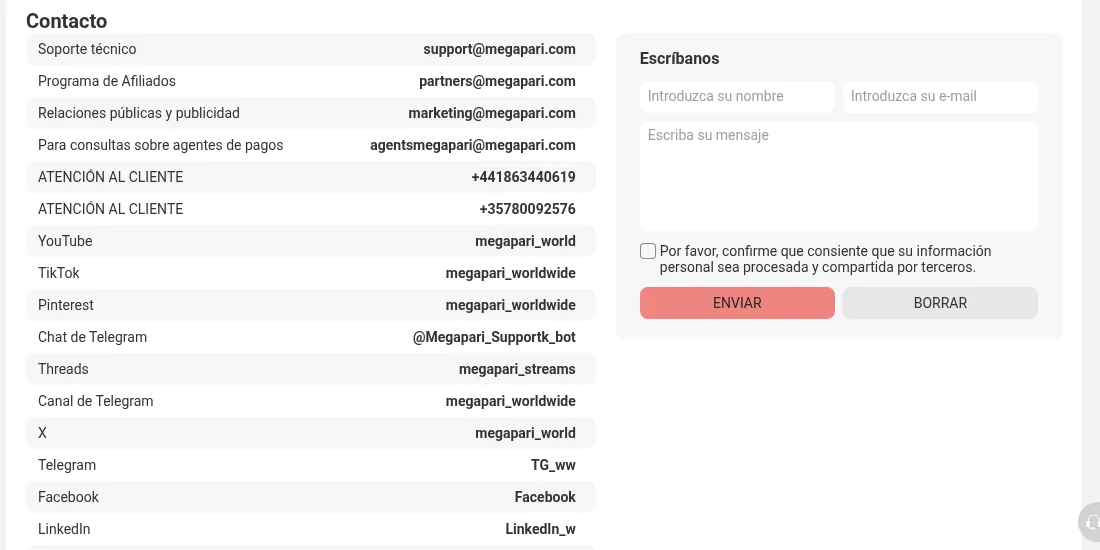This screenshot has width=1100, height=550.
Task: Open the YouTube megapari_world link
Action: [525, 241]
